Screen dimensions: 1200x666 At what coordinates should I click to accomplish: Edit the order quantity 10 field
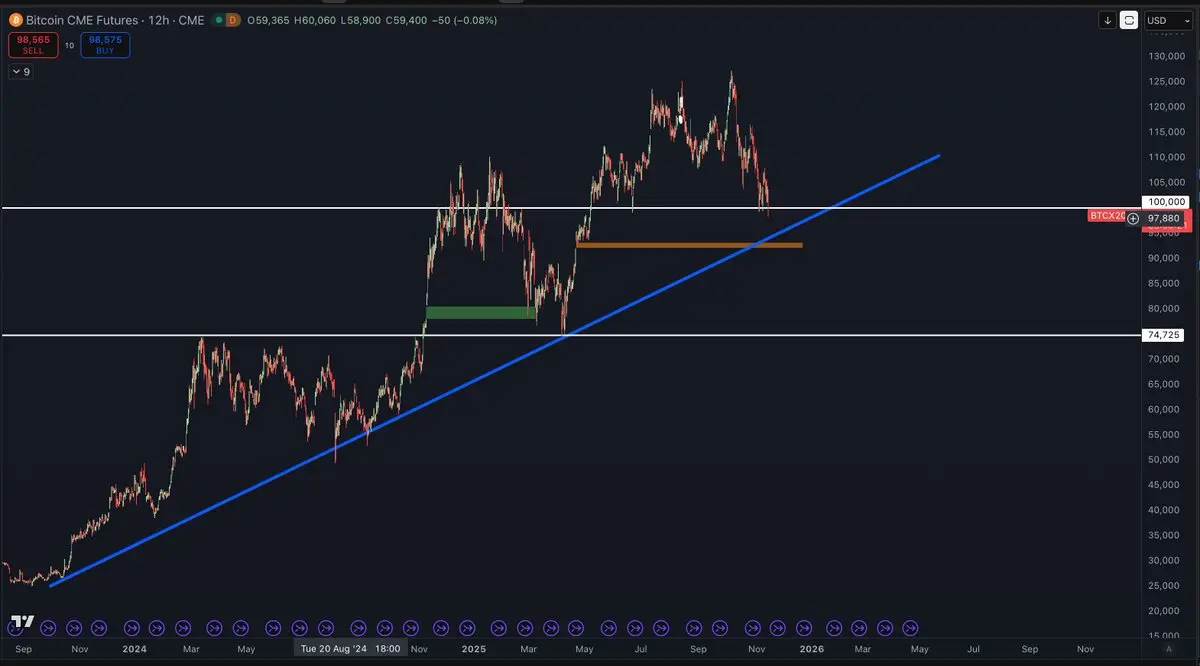tap(69, 45)
